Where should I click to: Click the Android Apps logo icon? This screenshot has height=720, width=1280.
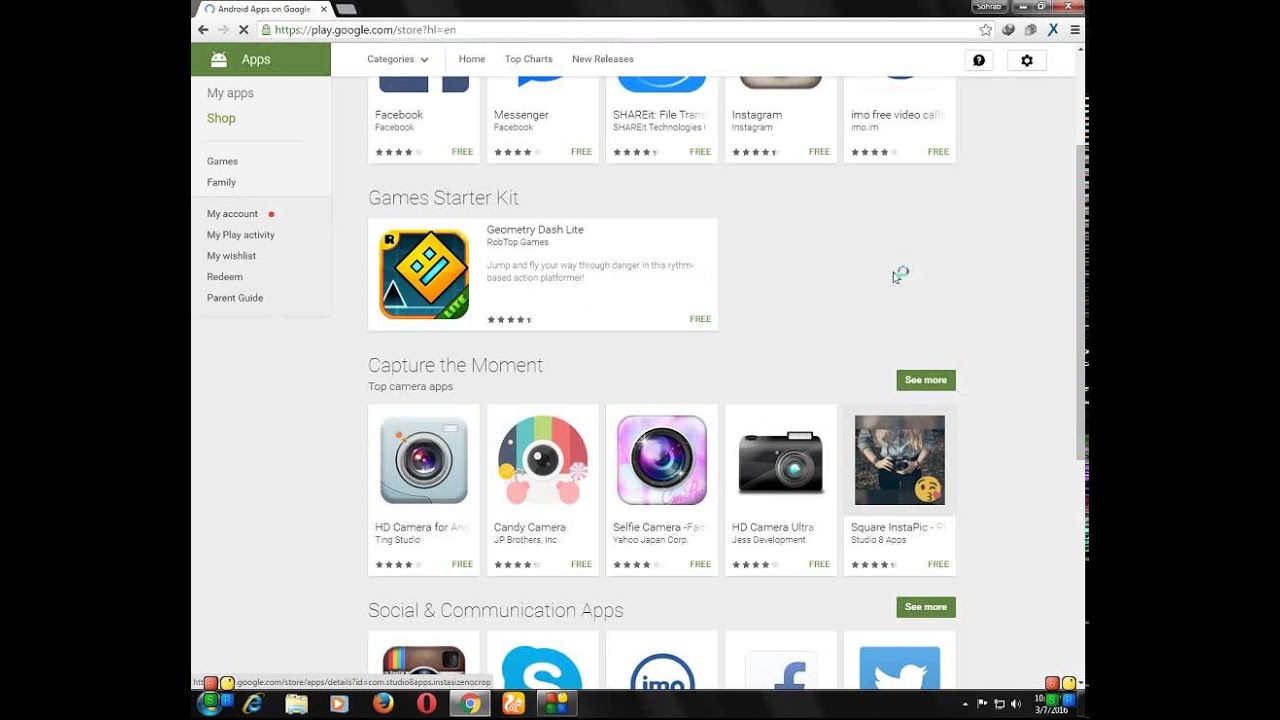219,59
